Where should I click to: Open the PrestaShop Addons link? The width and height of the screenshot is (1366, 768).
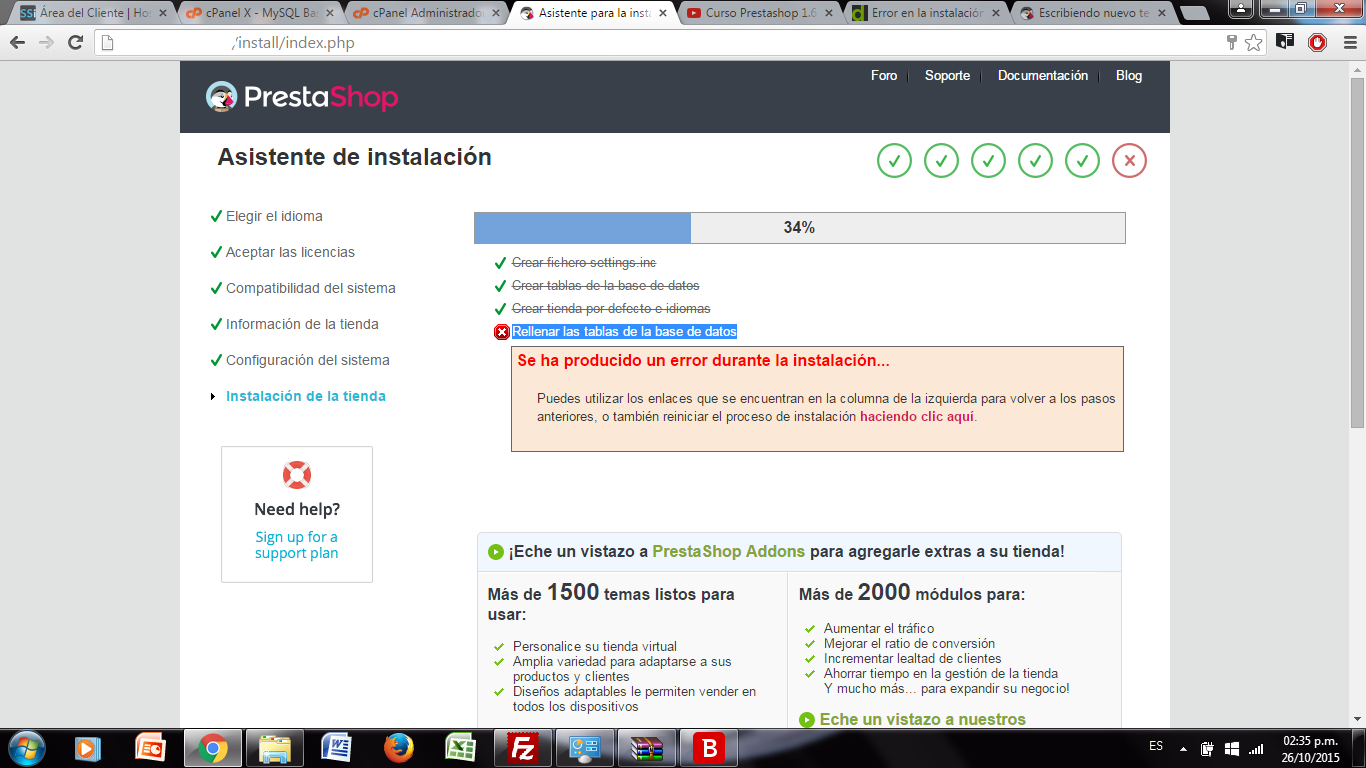tap(729, 552)
